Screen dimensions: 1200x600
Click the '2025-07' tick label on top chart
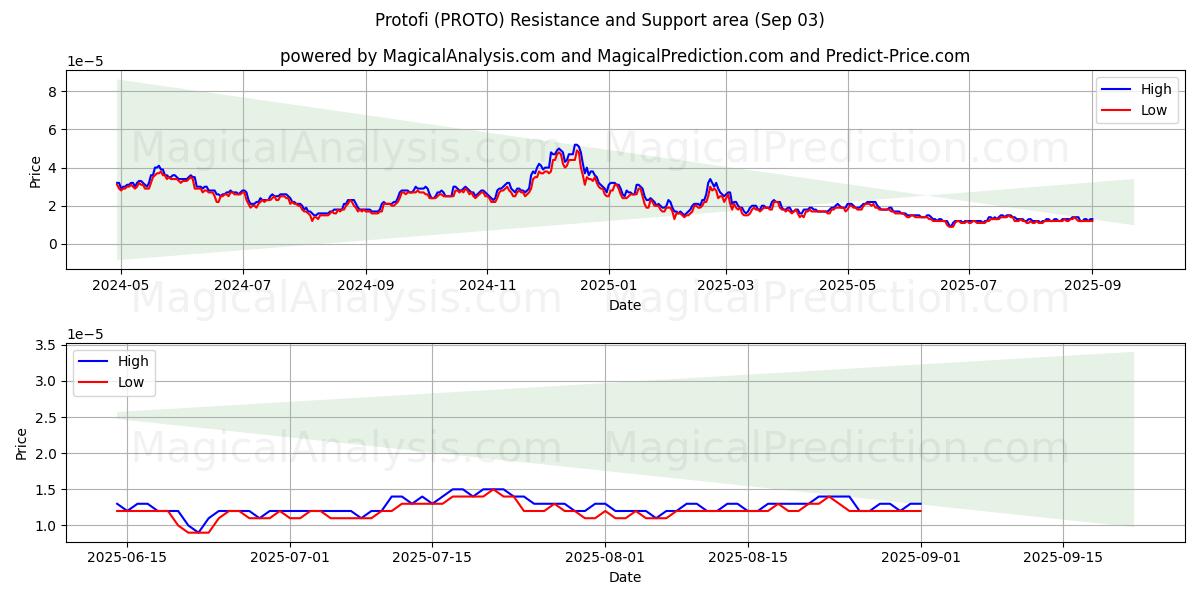pos(969,285)
